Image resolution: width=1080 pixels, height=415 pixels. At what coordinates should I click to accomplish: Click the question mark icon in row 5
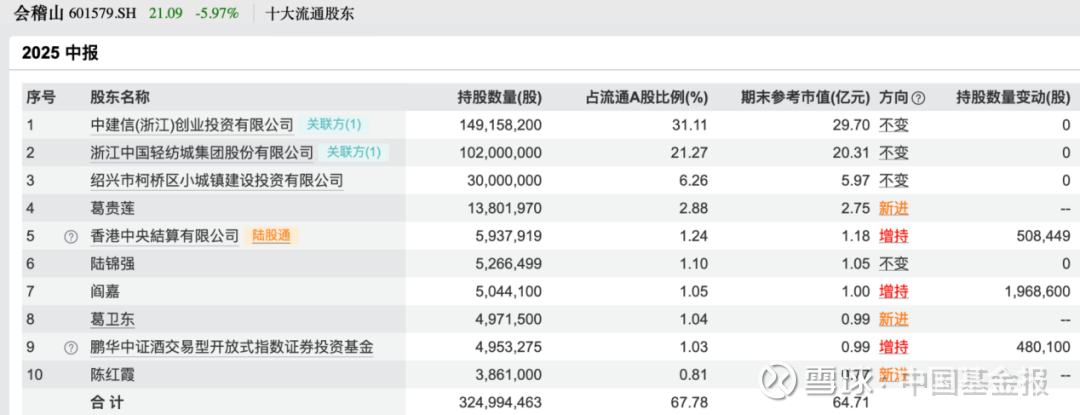coord(70,237)
